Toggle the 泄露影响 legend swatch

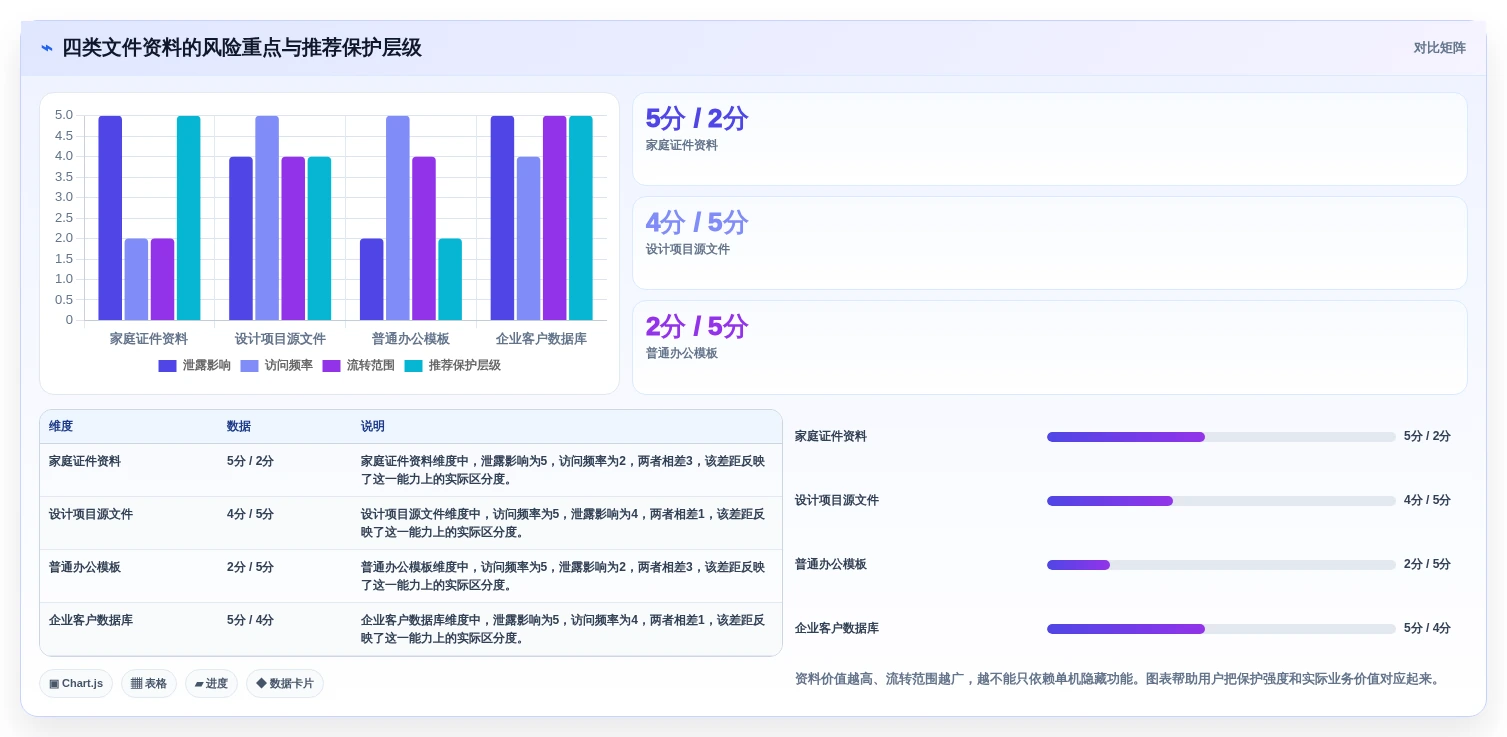tap(167, 366)
